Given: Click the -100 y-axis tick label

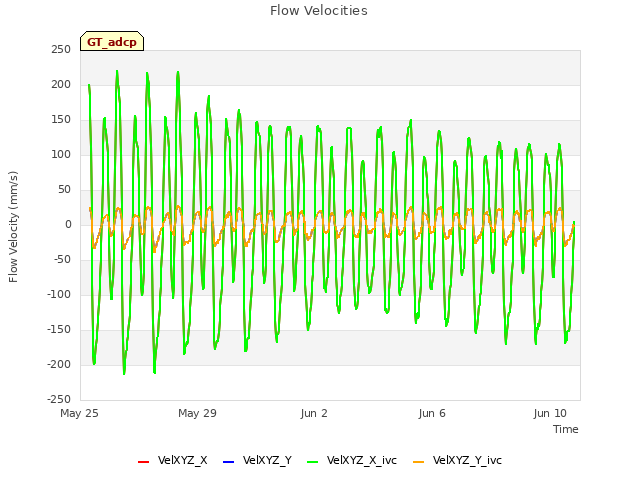Looking at the screenshot, I should 59,295.
